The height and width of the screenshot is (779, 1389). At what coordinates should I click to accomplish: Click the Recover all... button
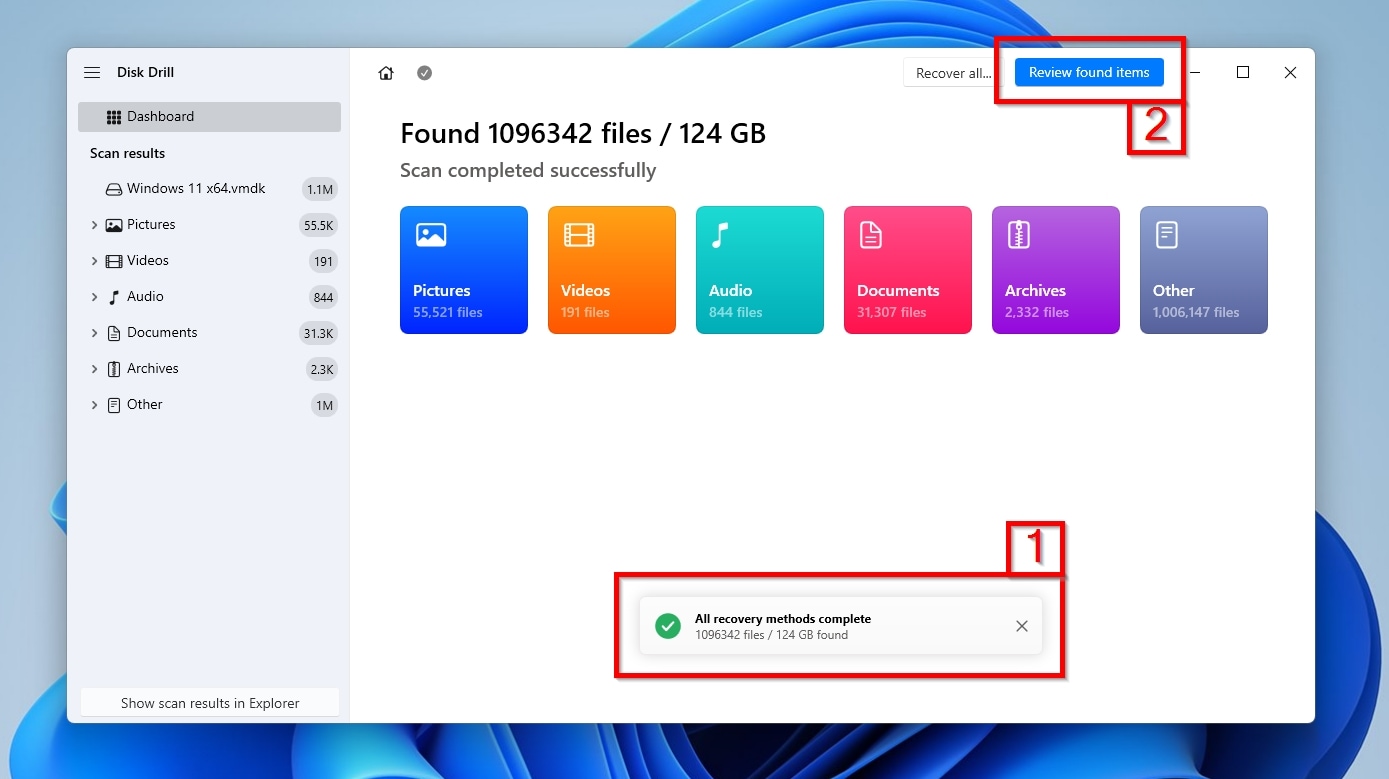click(x=953, y=73)
